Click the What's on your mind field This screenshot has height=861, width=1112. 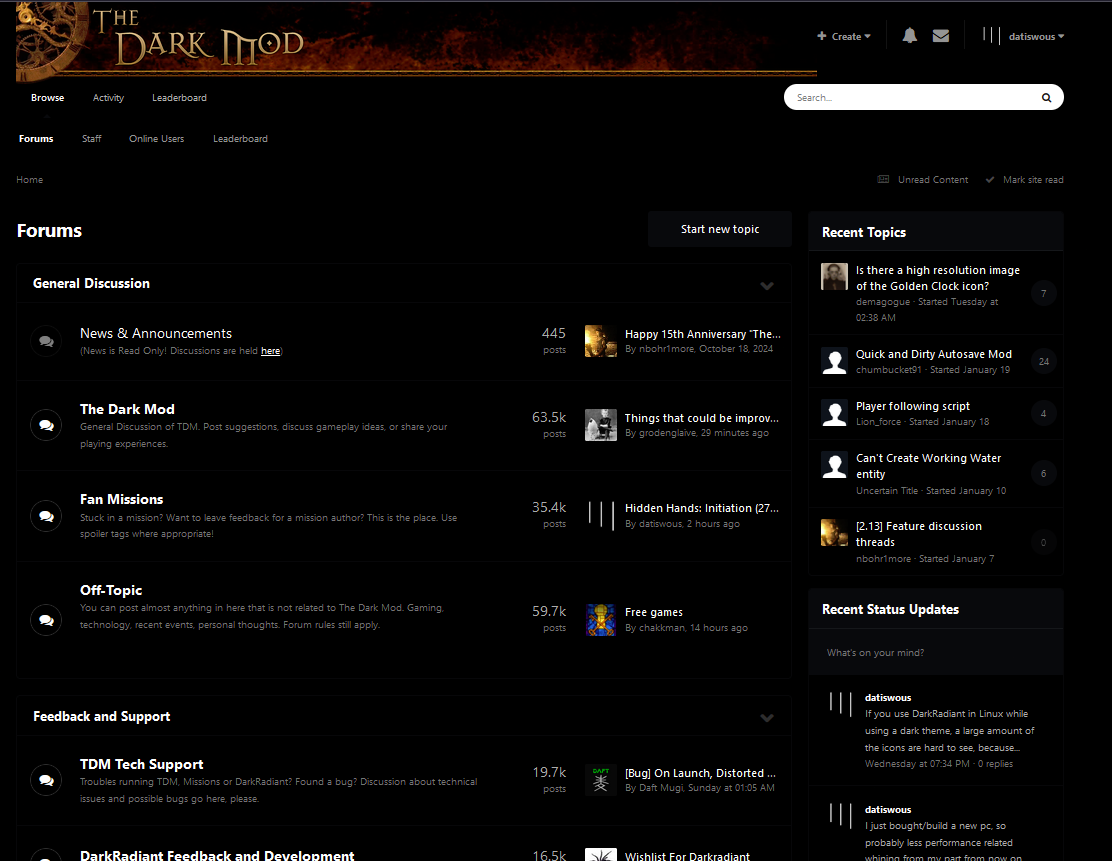pyautogui.click(x=936, y=652)
